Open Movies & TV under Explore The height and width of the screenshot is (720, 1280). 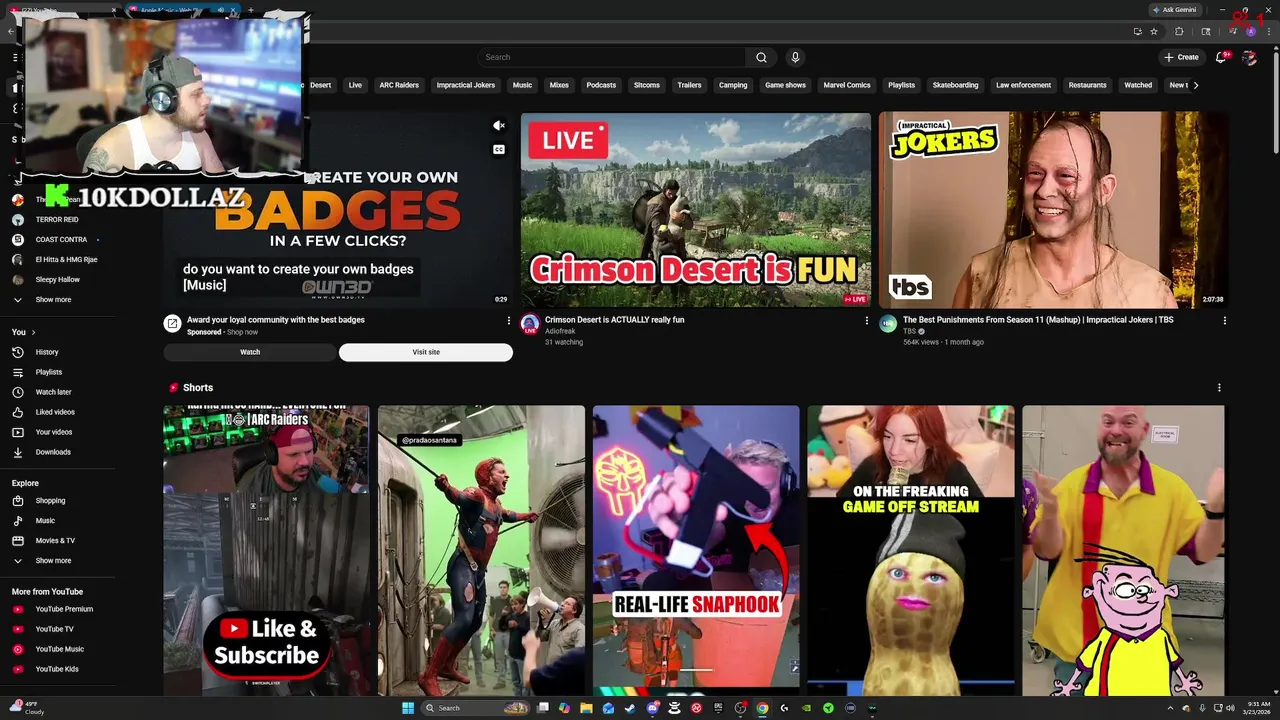click(x=55, y=540)
